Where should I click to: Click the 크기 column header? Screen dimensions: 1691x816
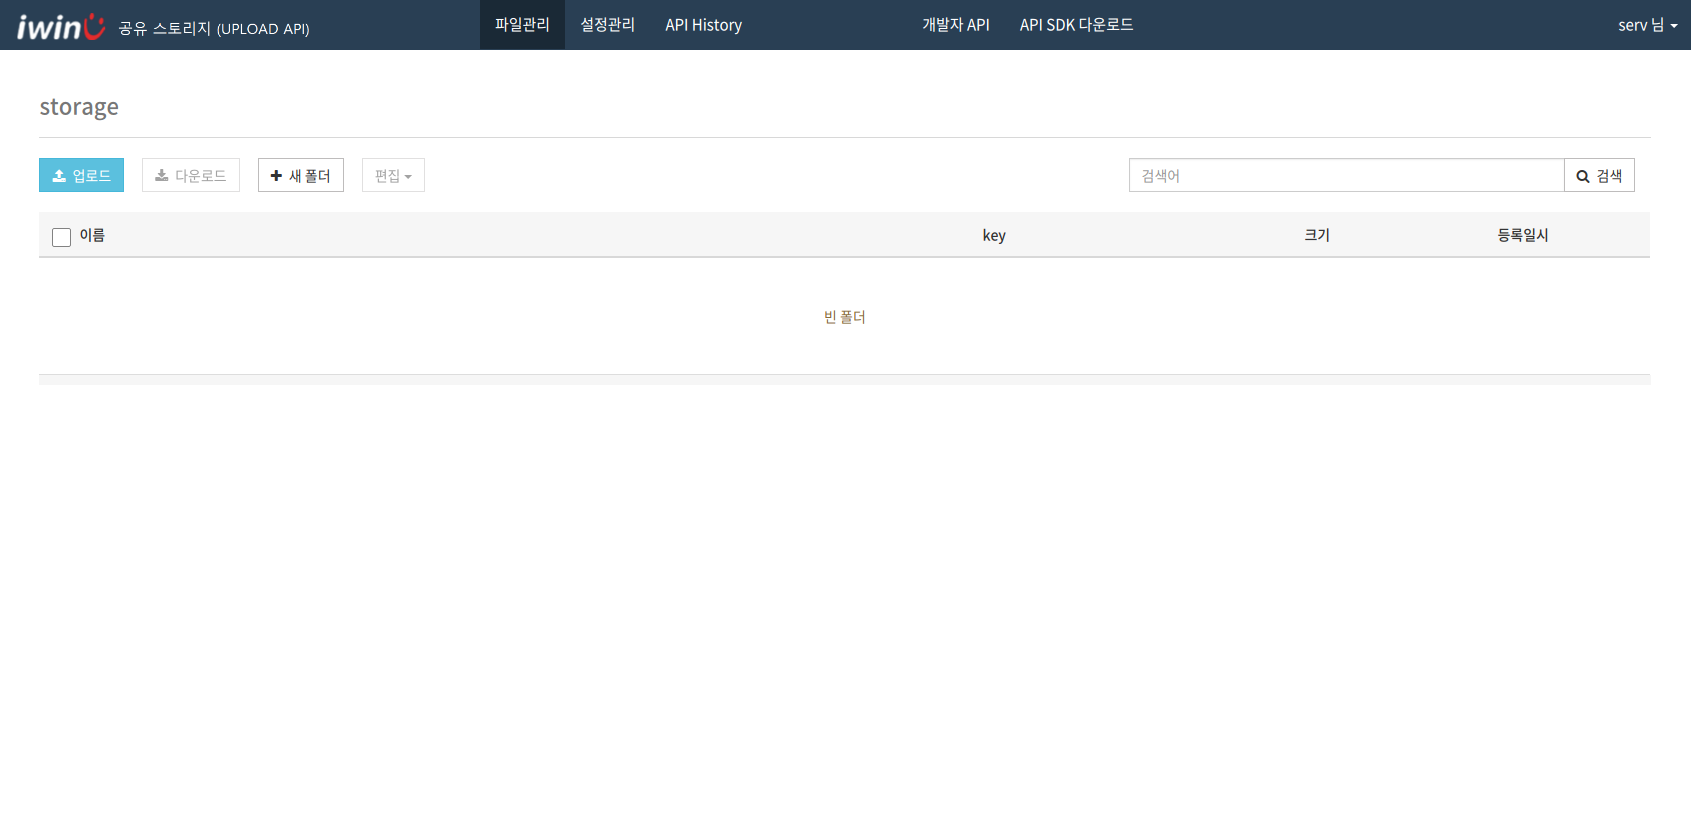pos(1316,235)
